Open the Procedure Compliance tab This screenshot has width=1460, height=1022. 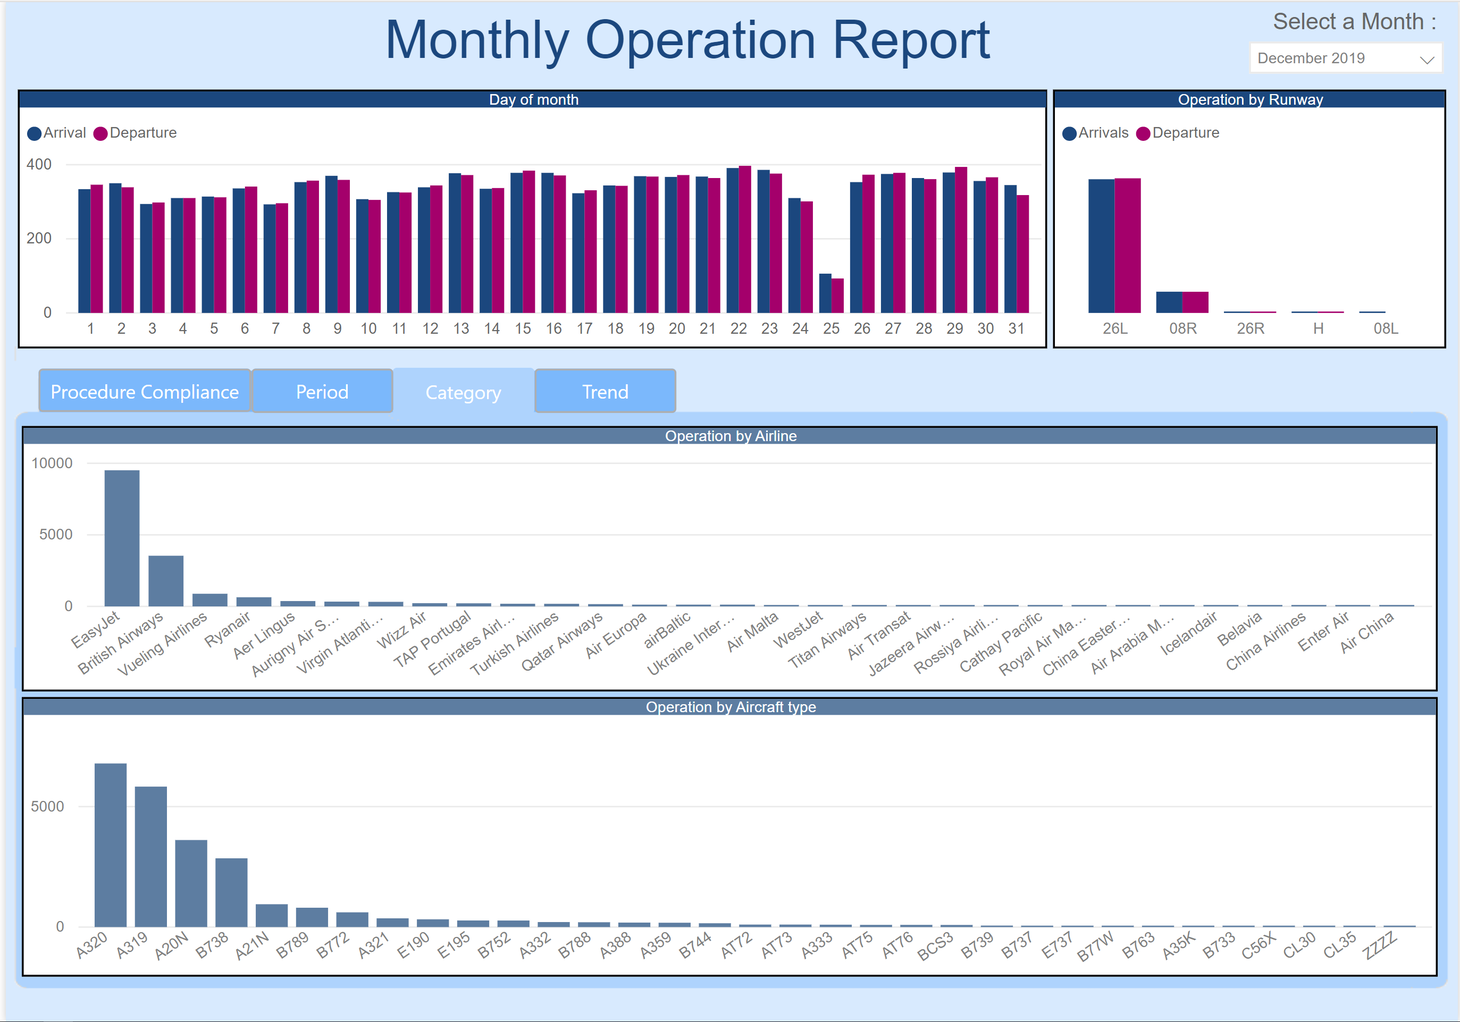(x=143, y=391)
